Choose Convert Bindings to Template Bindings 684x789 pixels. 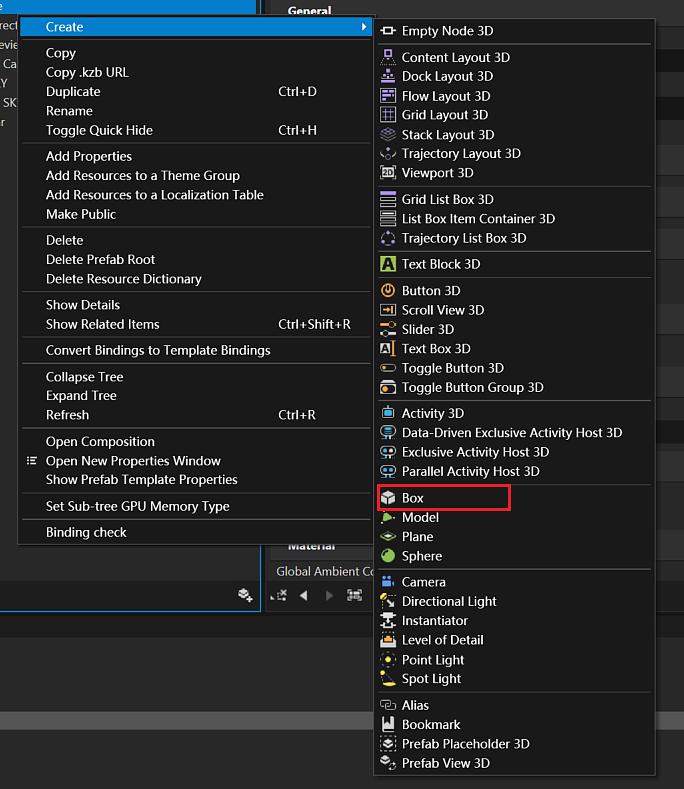pos(158,350)
